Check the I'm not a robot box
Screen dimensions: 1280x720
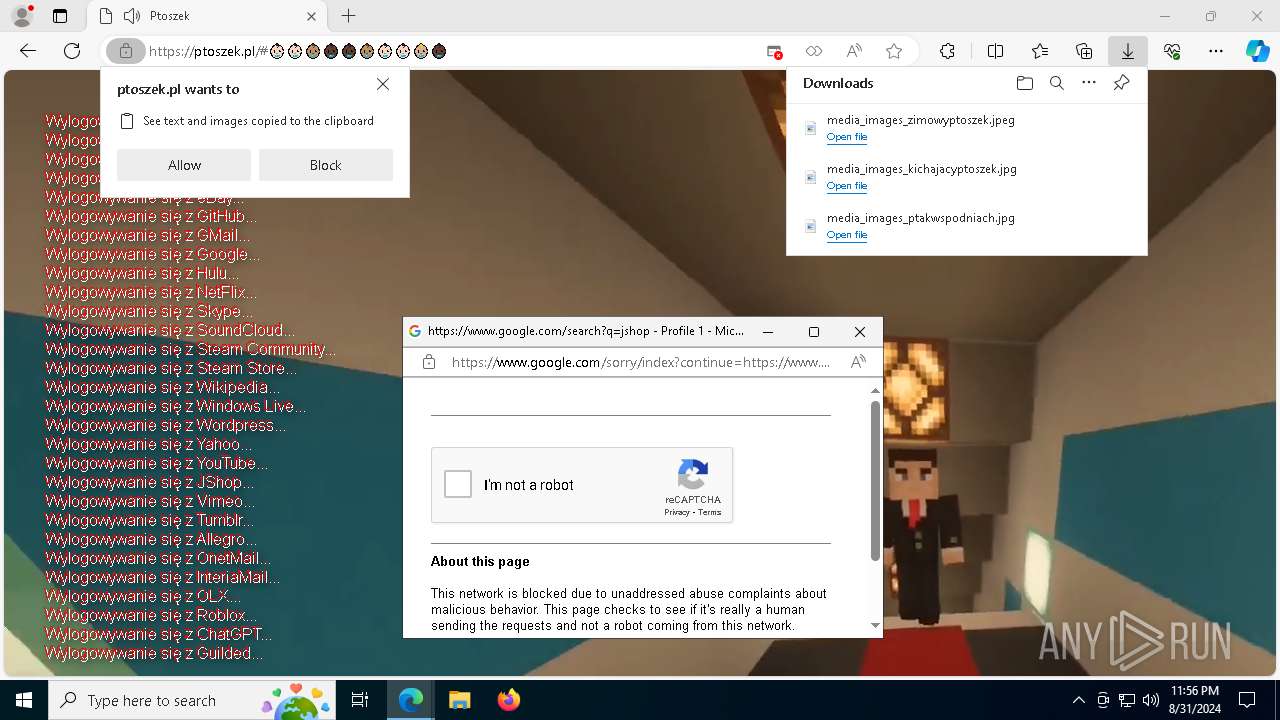(458, 484)
